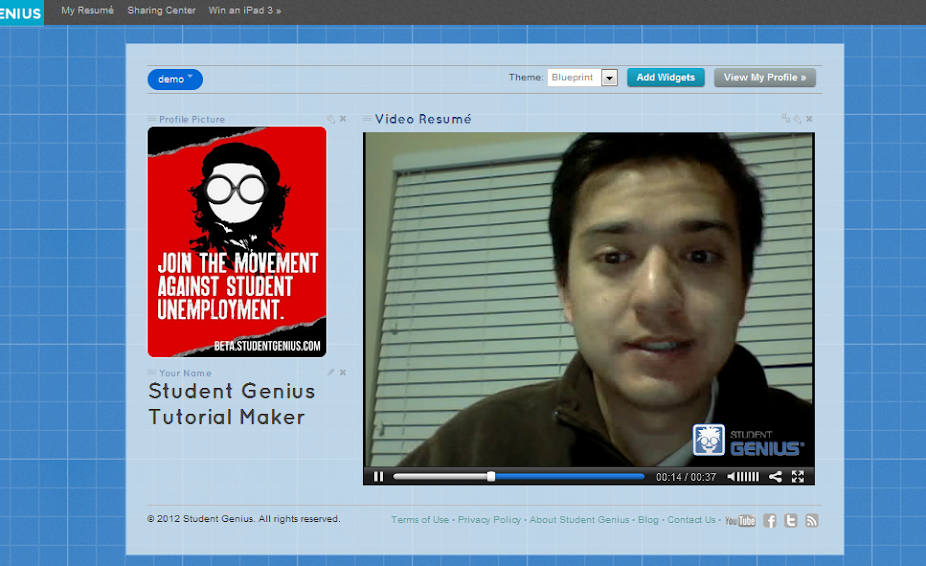Open the YouTube footer icon
Viewport: 926px width, 566px height.
click(x=741, y=521)
